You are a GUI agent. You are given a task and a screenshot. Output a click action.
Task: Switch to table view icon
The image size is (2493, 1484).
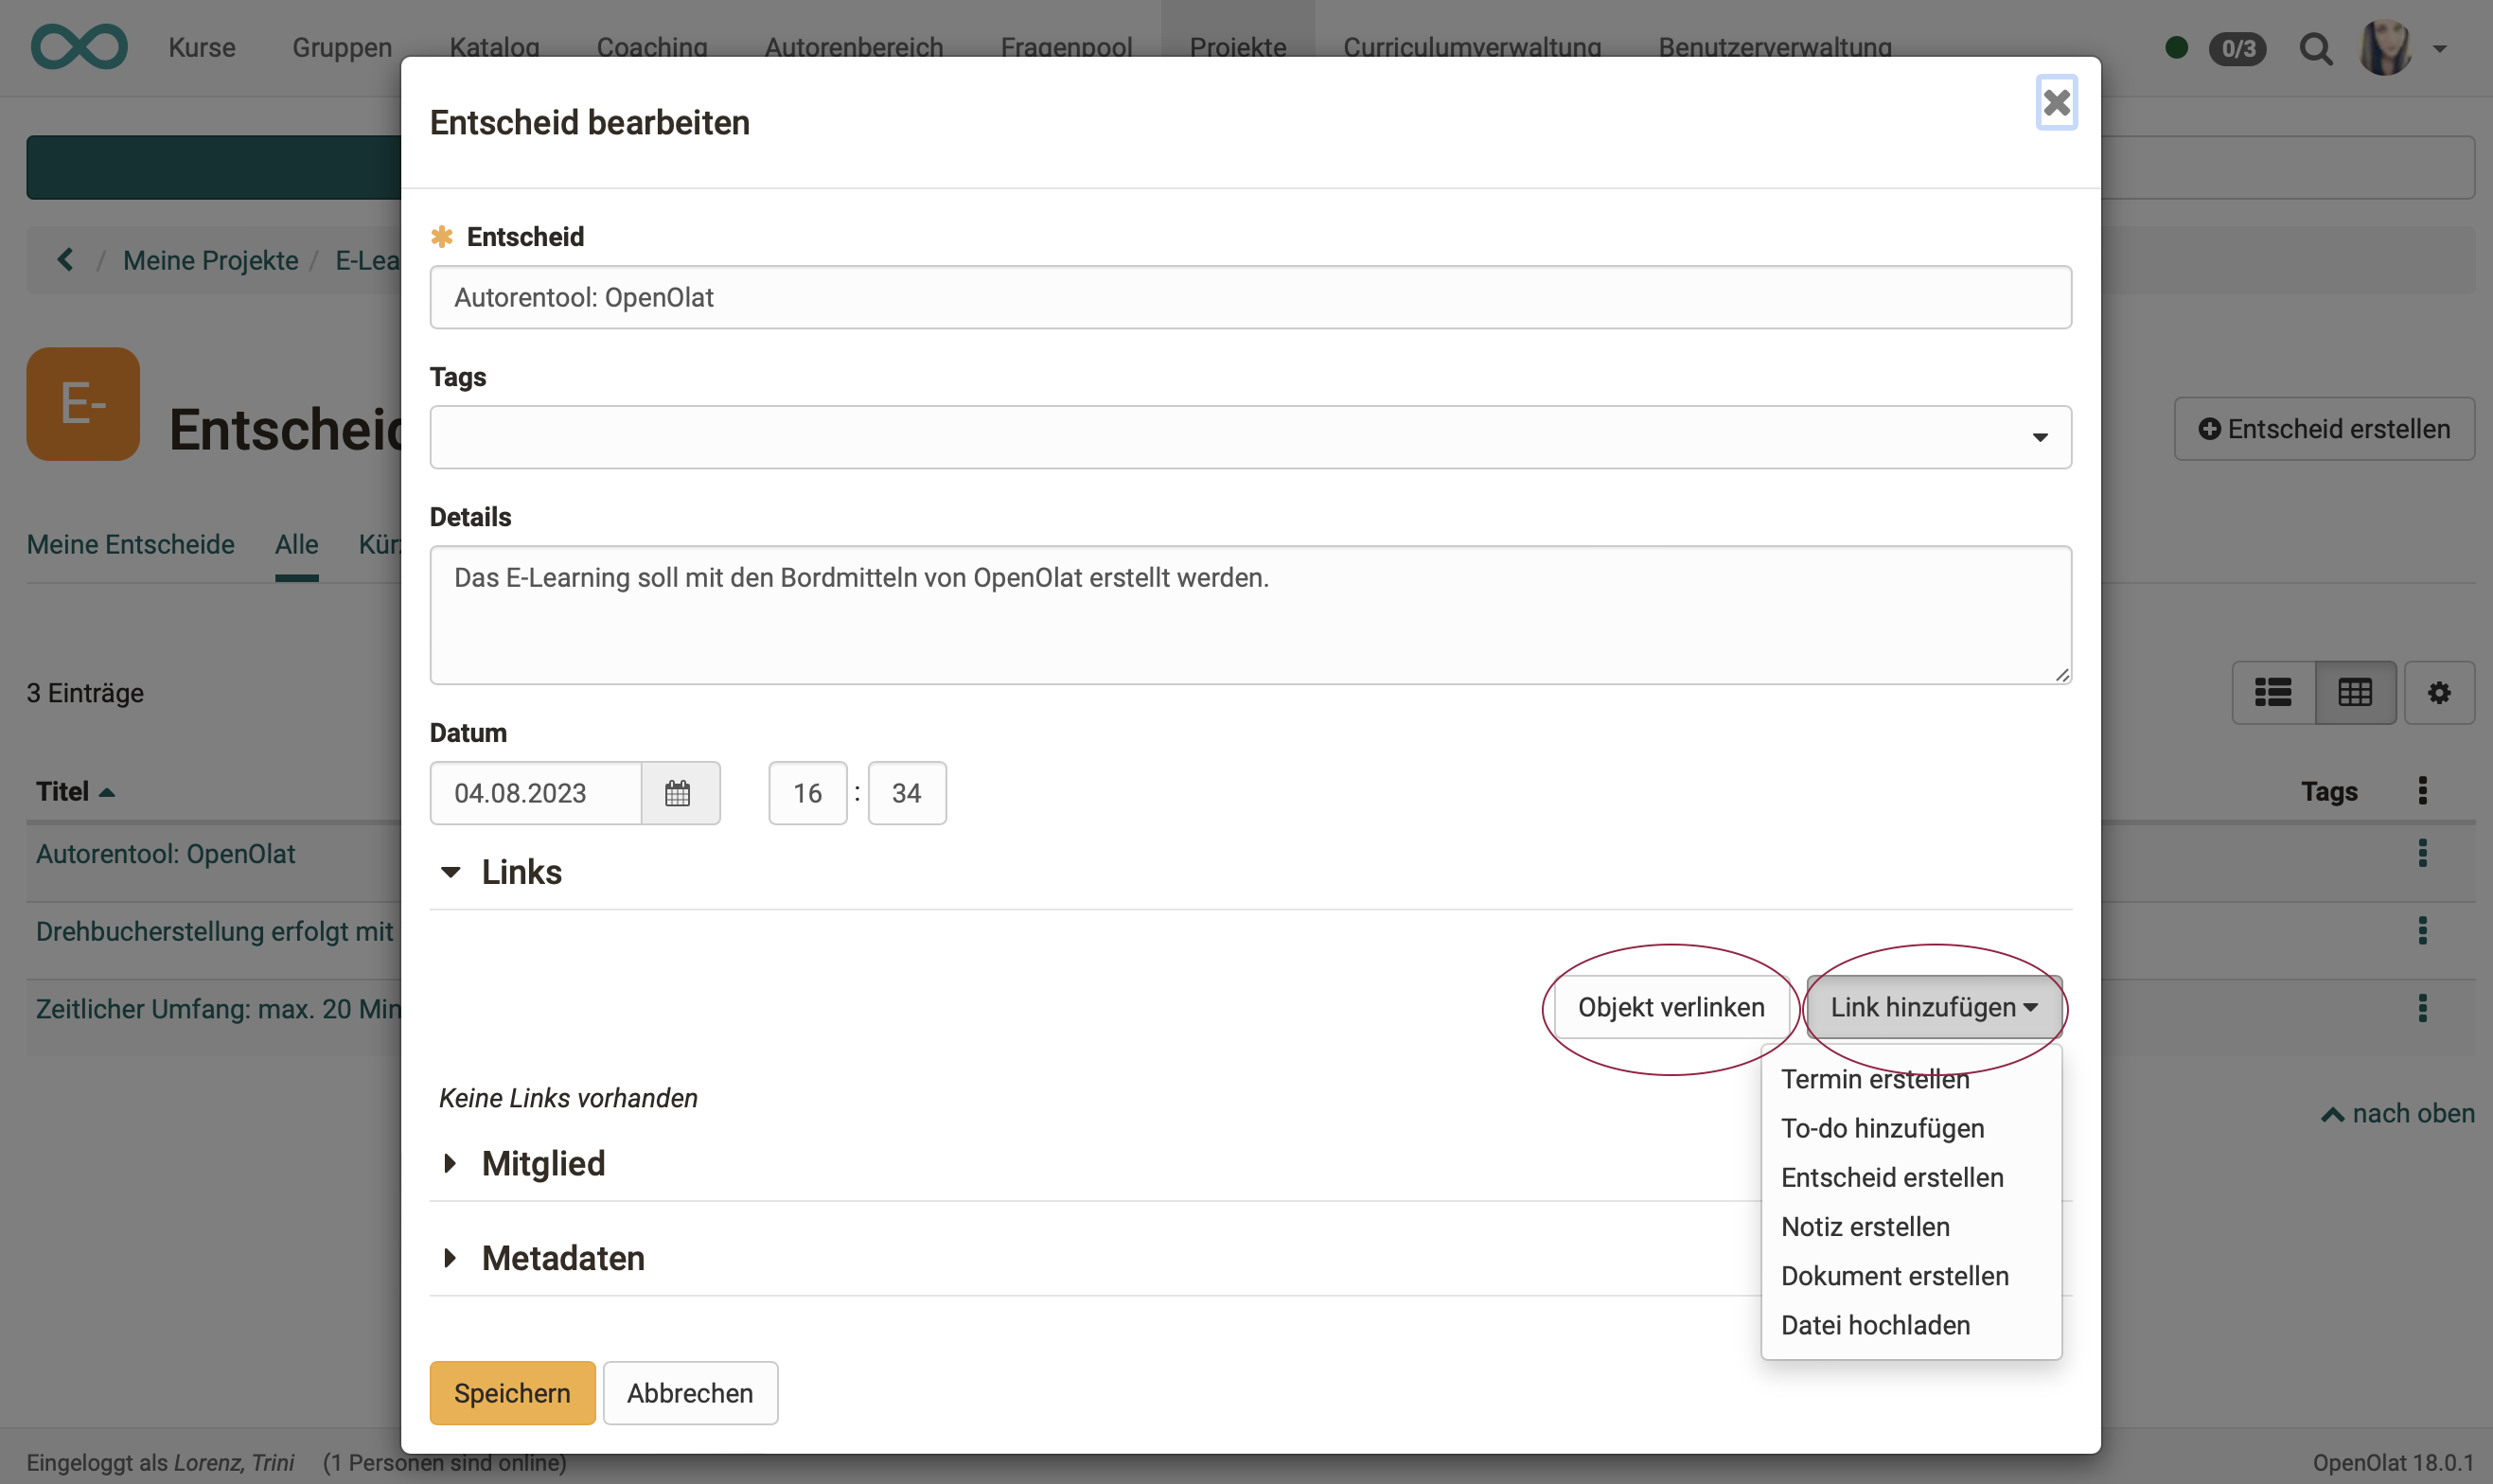2355,692
